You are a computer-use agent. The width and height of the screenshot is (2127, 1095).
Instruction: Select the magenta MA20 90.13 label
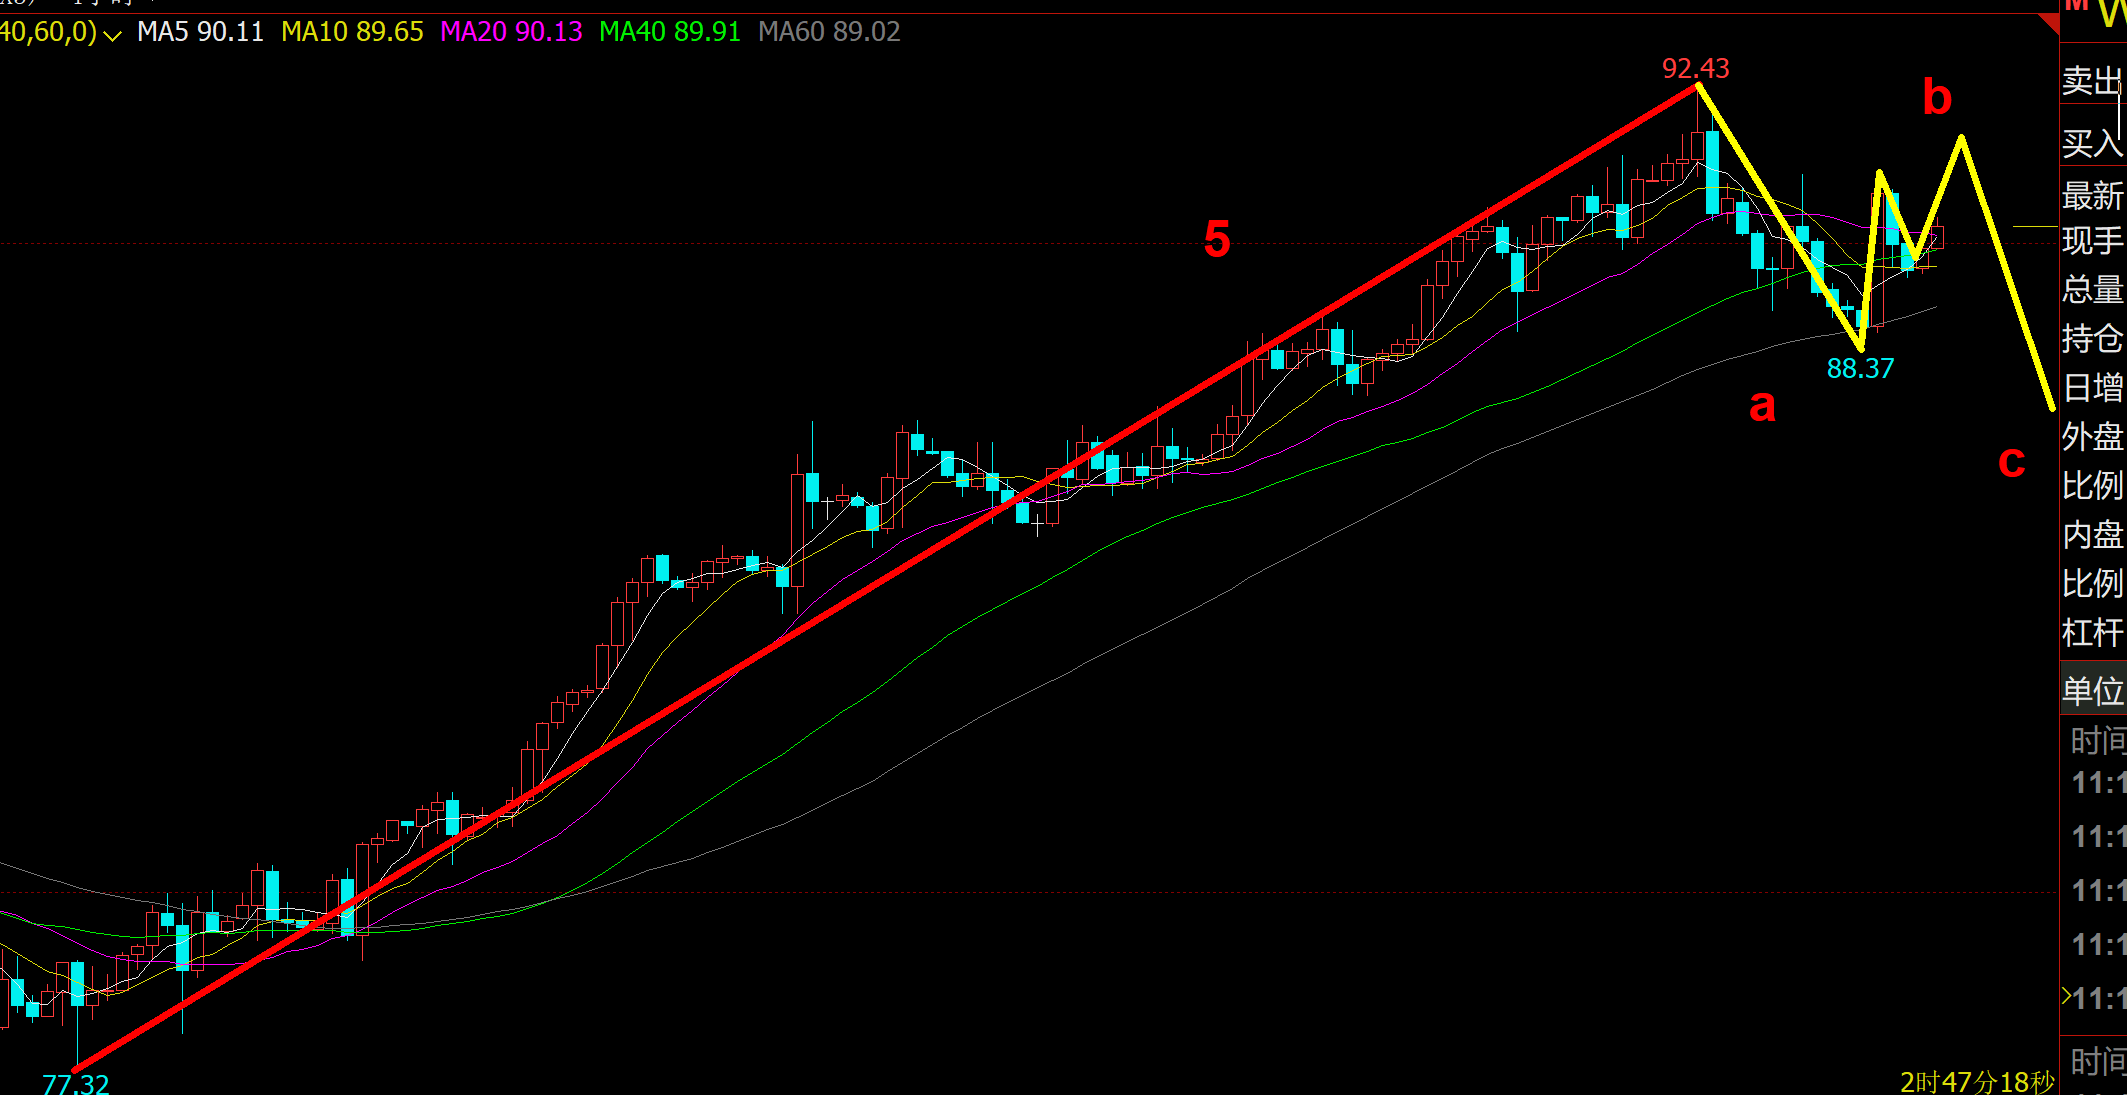[511, 32]
